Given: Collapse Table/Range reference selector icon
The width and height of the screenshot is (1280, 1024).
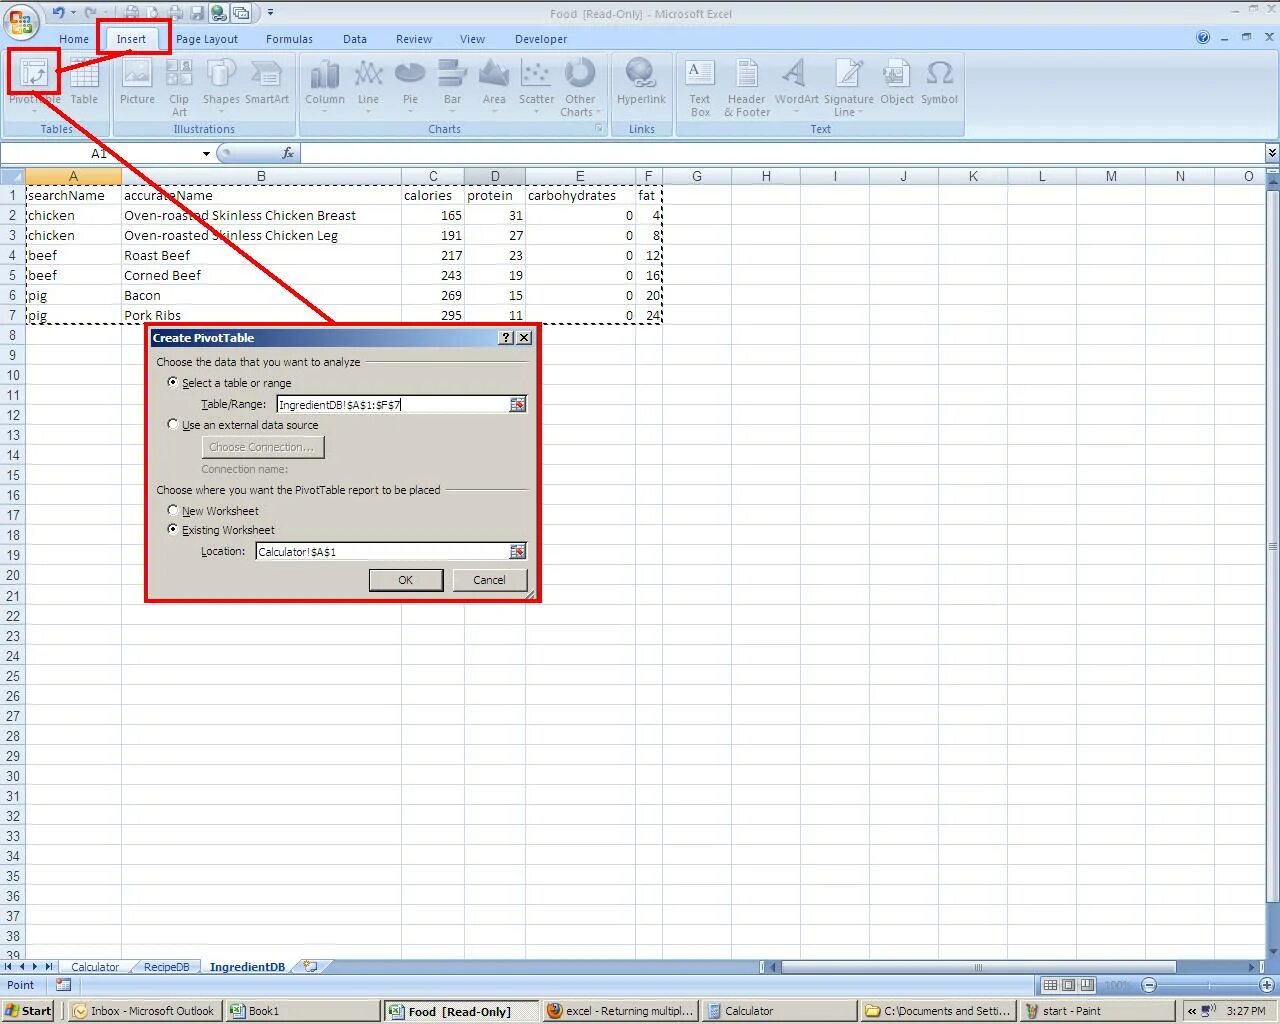Looking at the screenshot, I should click(517, 404).
